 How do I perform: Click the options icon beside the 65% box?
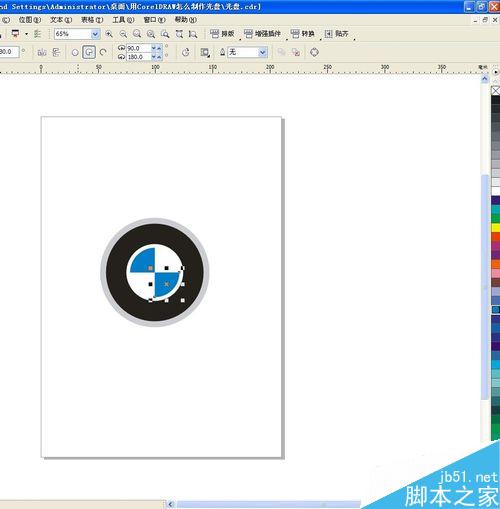[x=37, y=34]
